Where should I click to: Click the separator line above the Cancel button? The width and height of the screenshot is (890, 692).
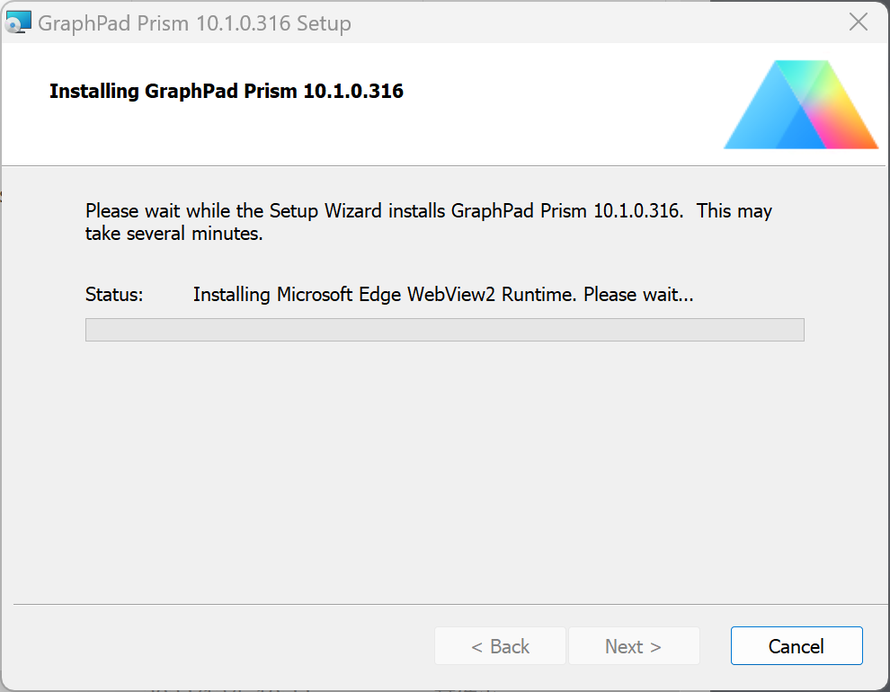pyautogui.click(x=444, y=604)
